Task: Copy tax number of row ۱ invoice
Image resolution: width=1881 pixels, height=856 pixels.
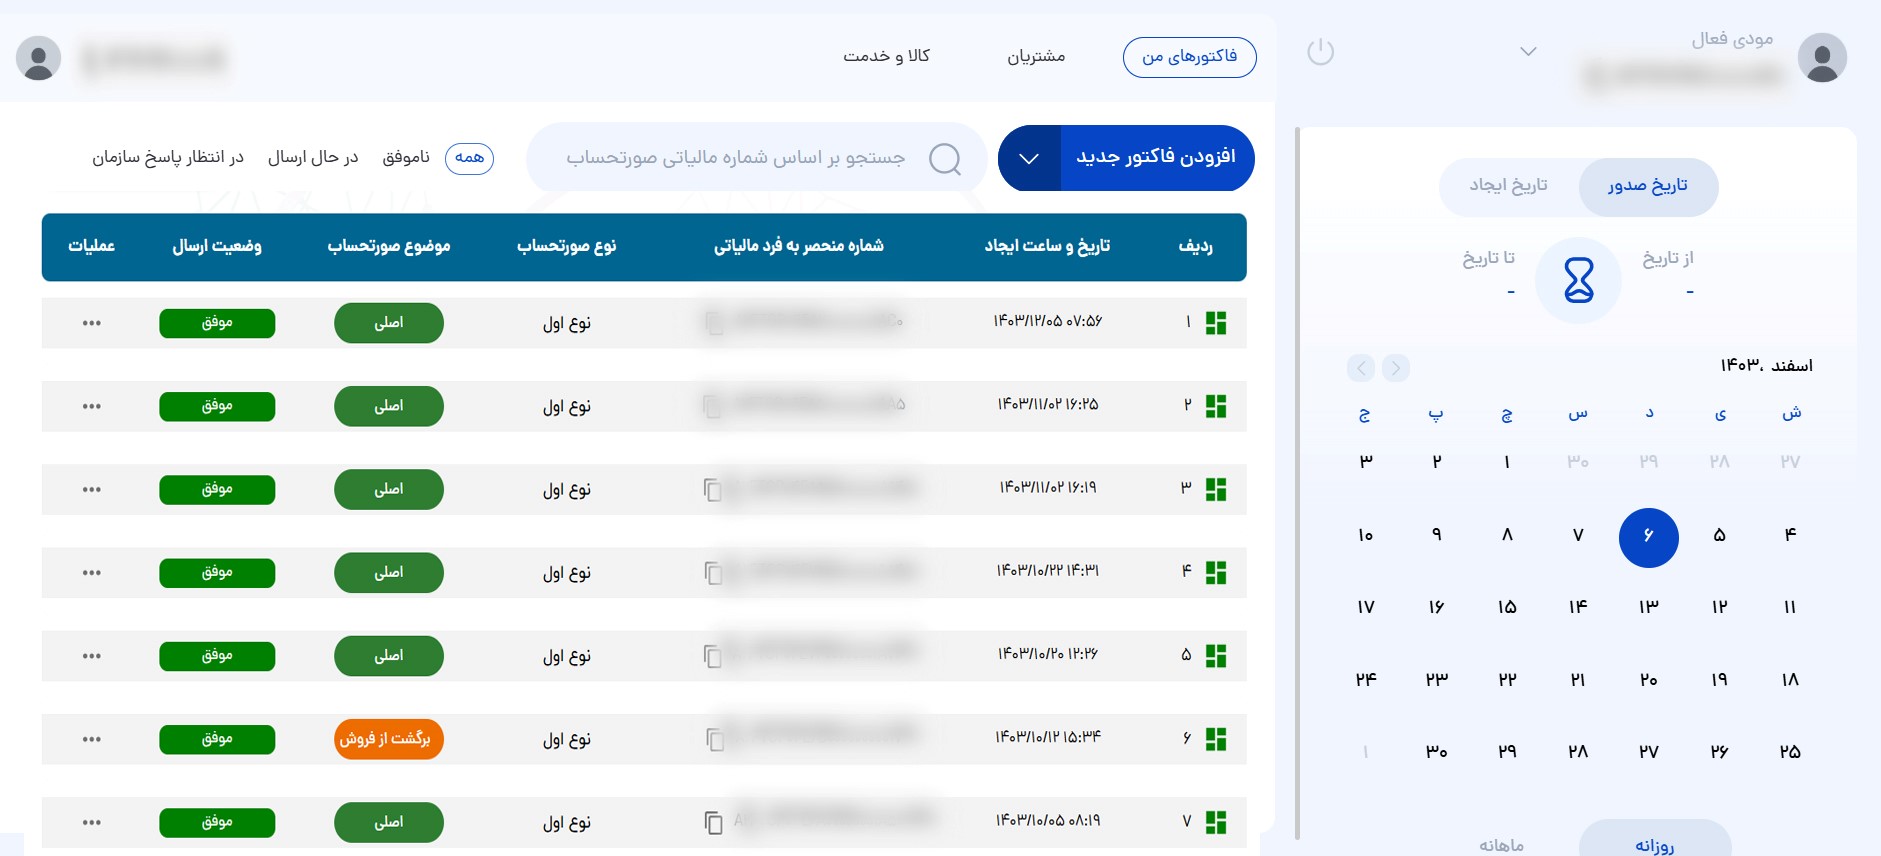Action: (713, 323)
